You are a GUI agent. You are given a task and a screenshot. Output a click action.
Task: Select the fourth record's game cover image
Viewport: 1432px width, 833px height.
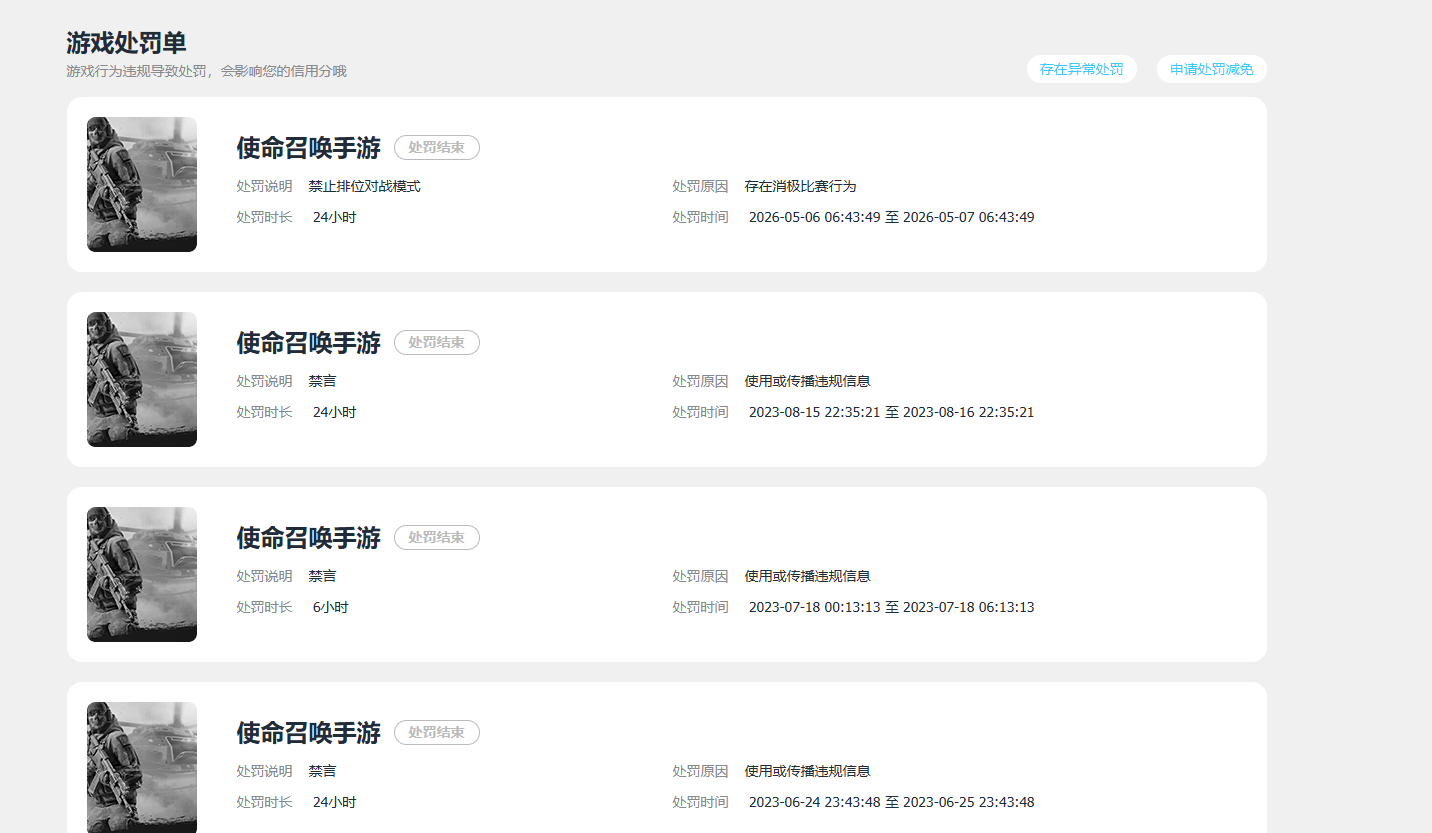pyautogui.click(x=142, y=767)
